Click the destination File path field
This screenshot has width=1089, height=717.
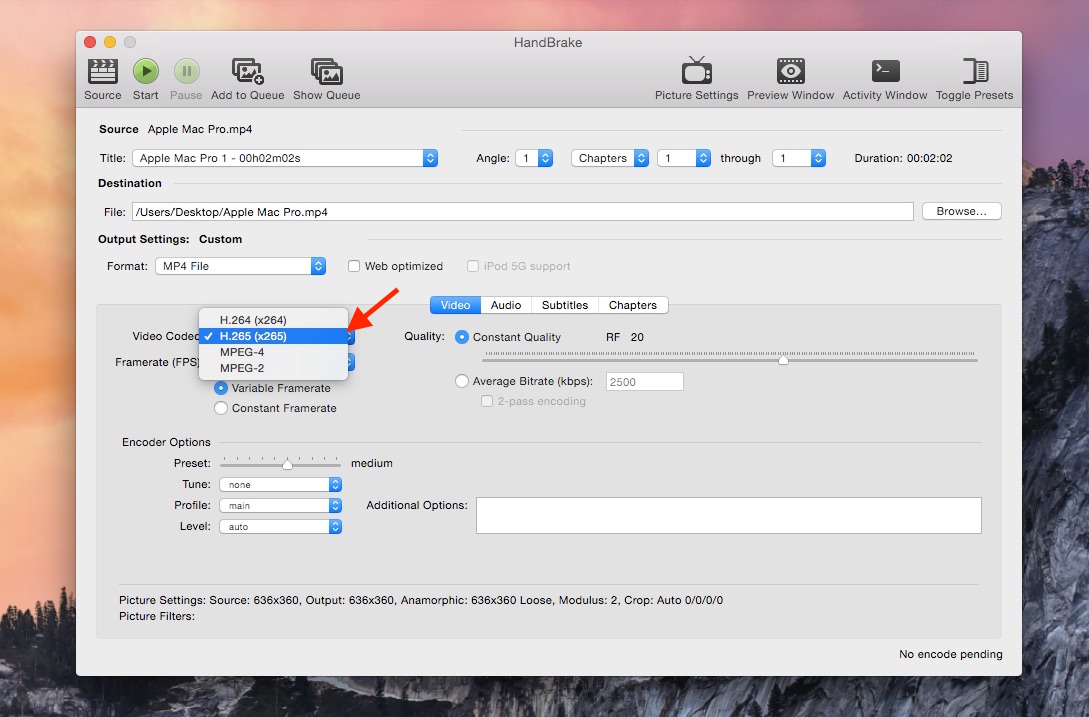point(522,212)
